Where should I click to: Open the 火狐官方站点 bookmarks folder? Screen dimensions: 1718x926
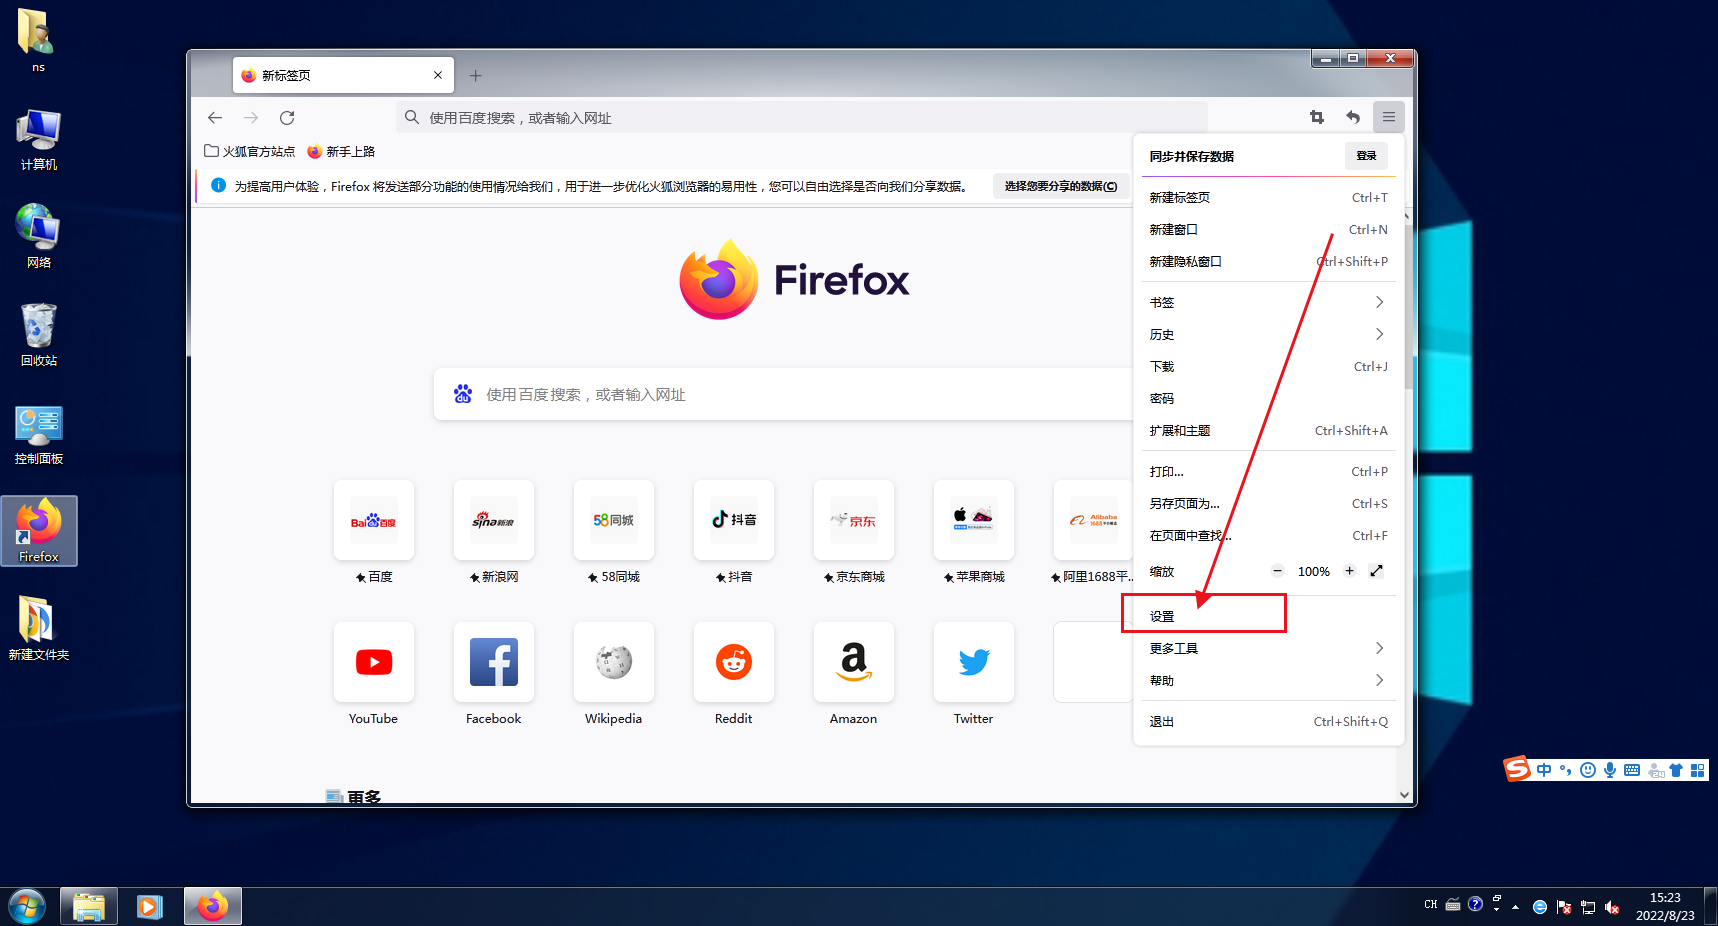250,151
